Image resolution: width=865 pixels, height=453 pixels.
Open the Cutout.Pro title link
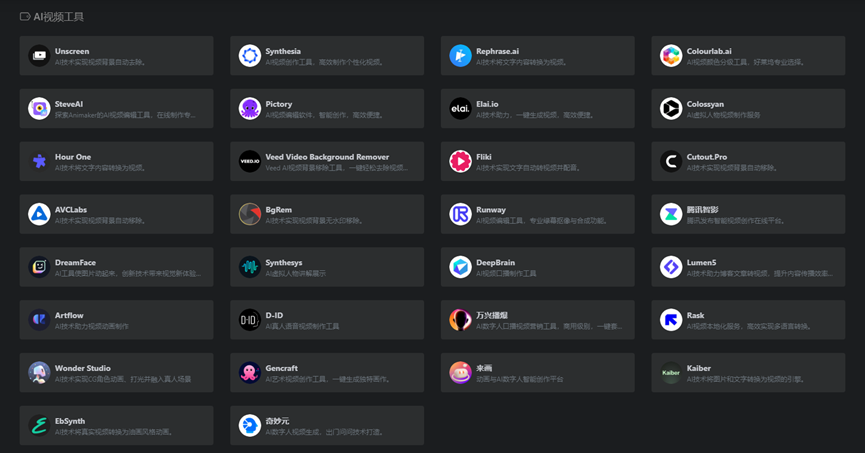point(707,157)
